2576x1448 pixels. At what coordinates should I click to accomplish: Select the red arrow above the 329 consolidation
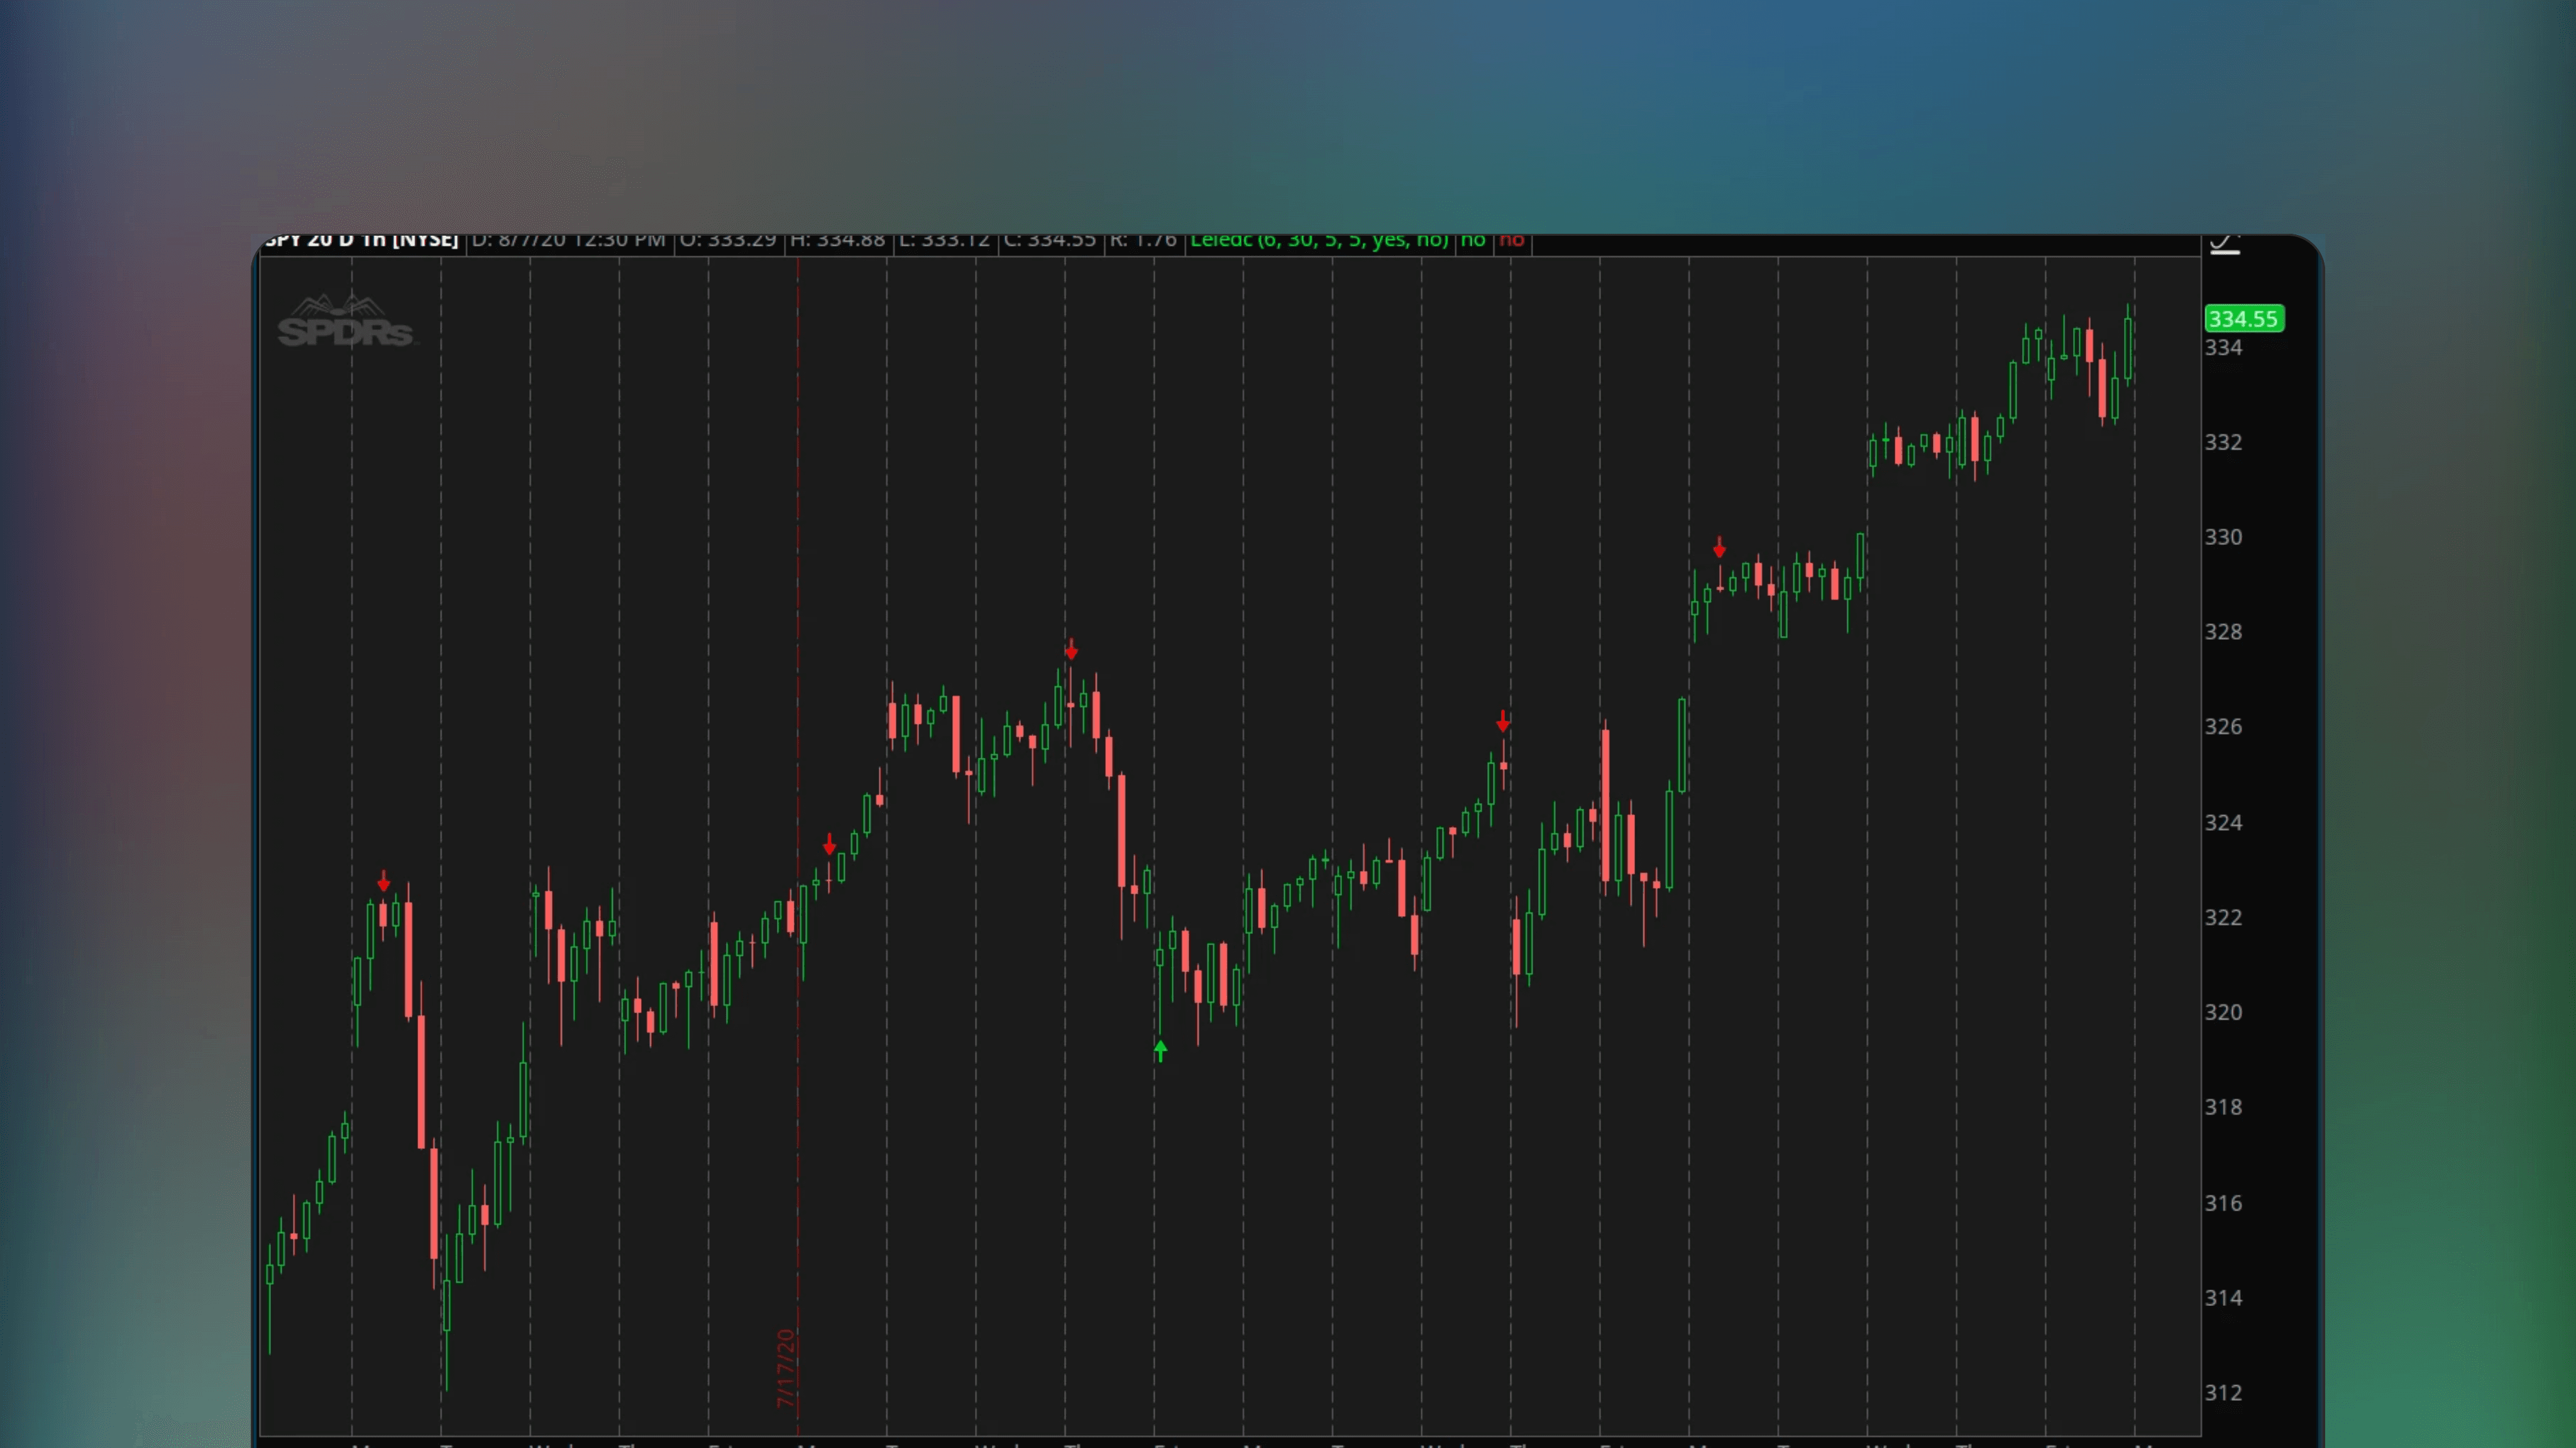(x=1719, y=548)
